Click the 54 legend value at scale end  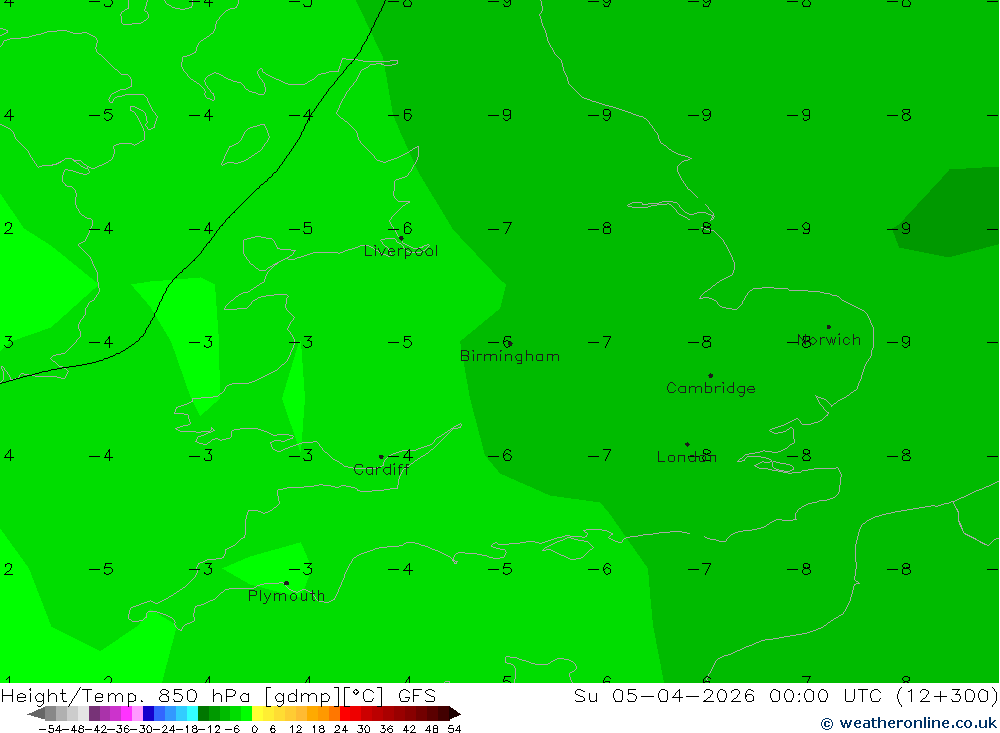click(454, 729)
